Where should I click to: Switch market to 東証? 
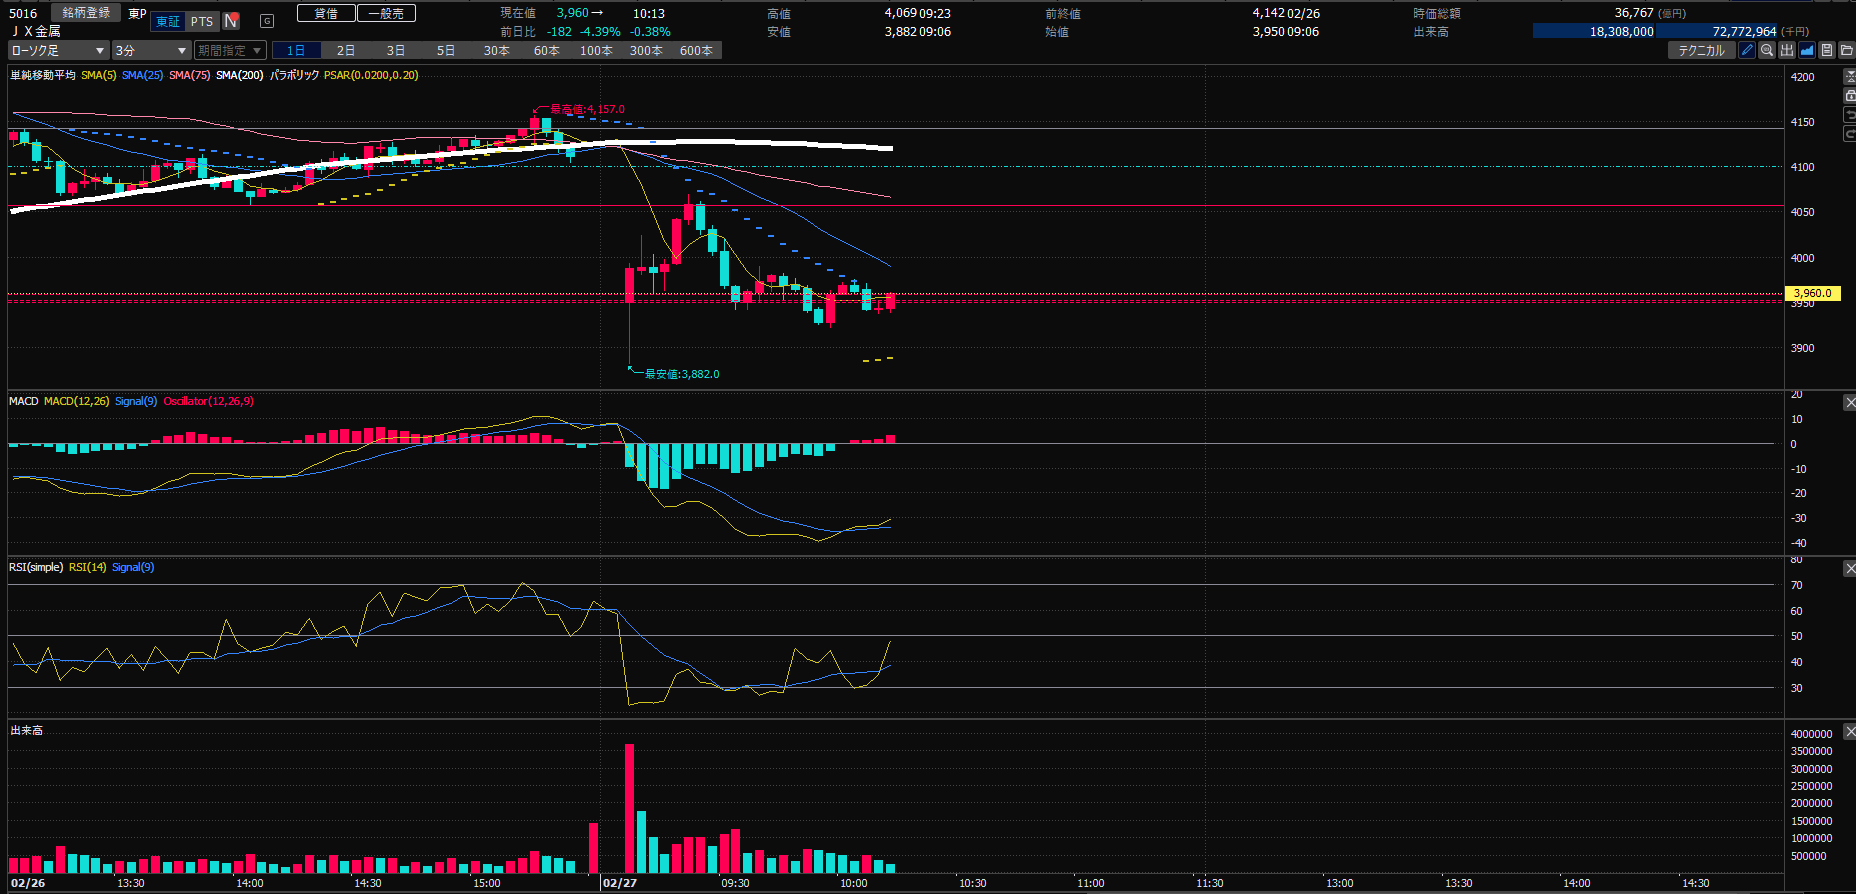(168, 21)
